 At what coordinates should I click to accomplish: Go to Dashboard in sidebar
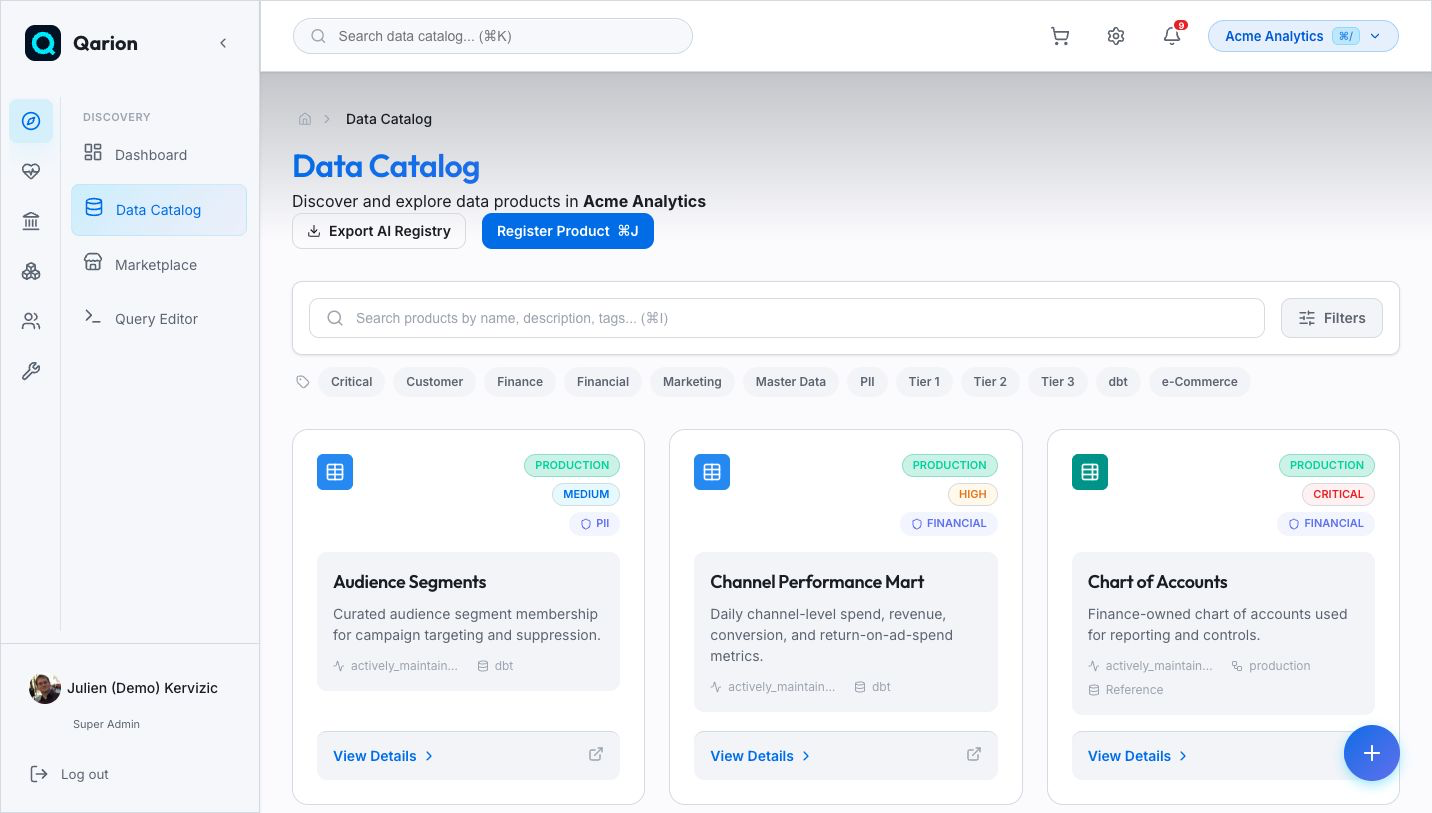click(159, 154)
